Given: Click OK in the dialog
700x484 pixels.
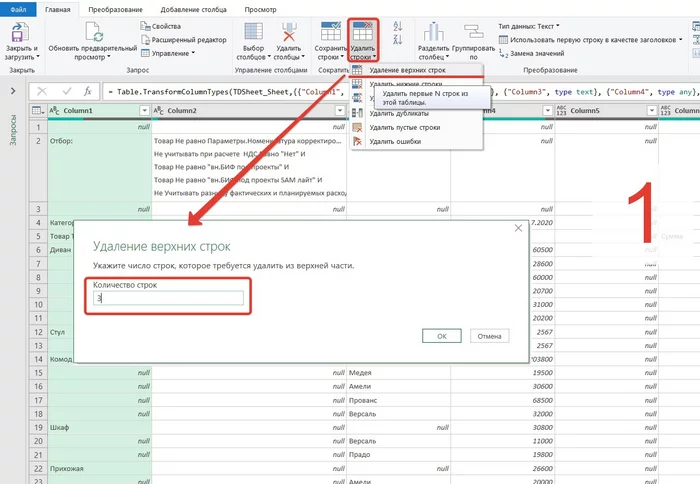Looking at the screenshot, I should (x=442, y=336).
